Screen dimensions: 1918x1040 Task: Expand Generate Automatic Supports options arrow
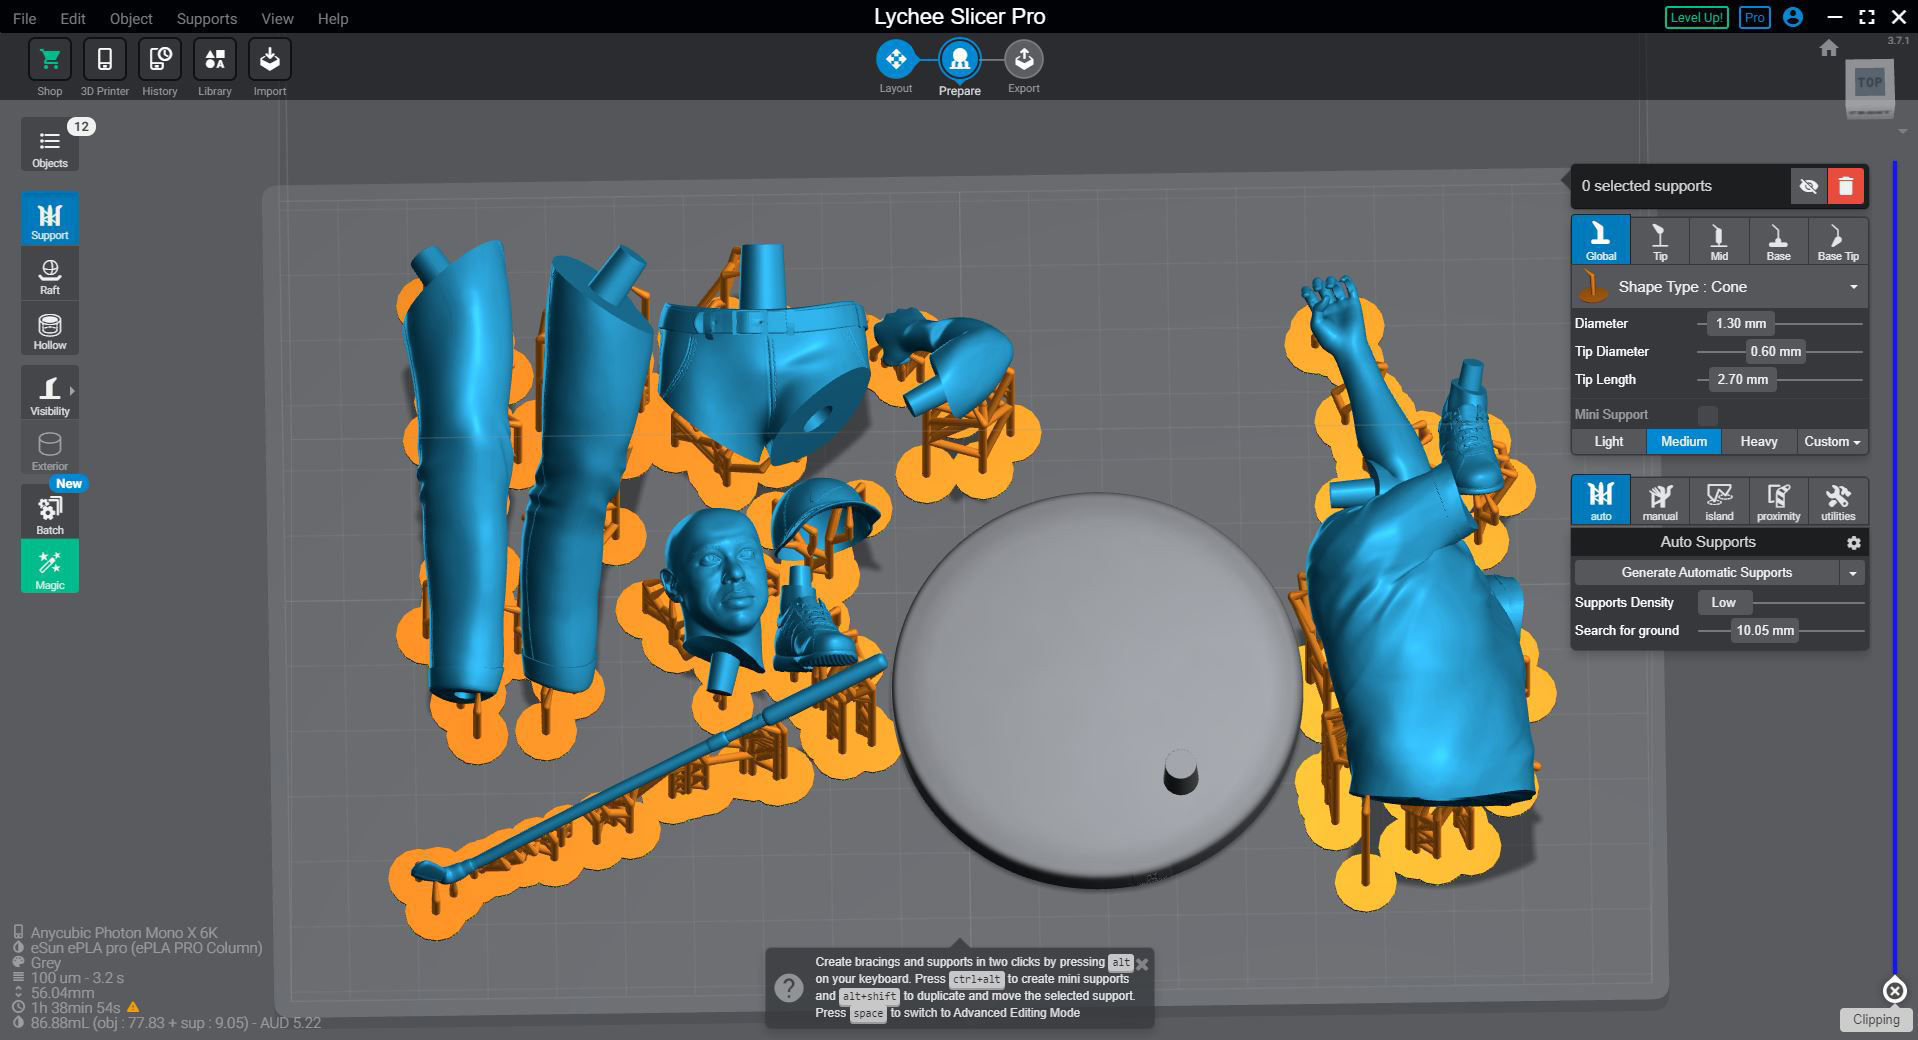coord(1853,573)
